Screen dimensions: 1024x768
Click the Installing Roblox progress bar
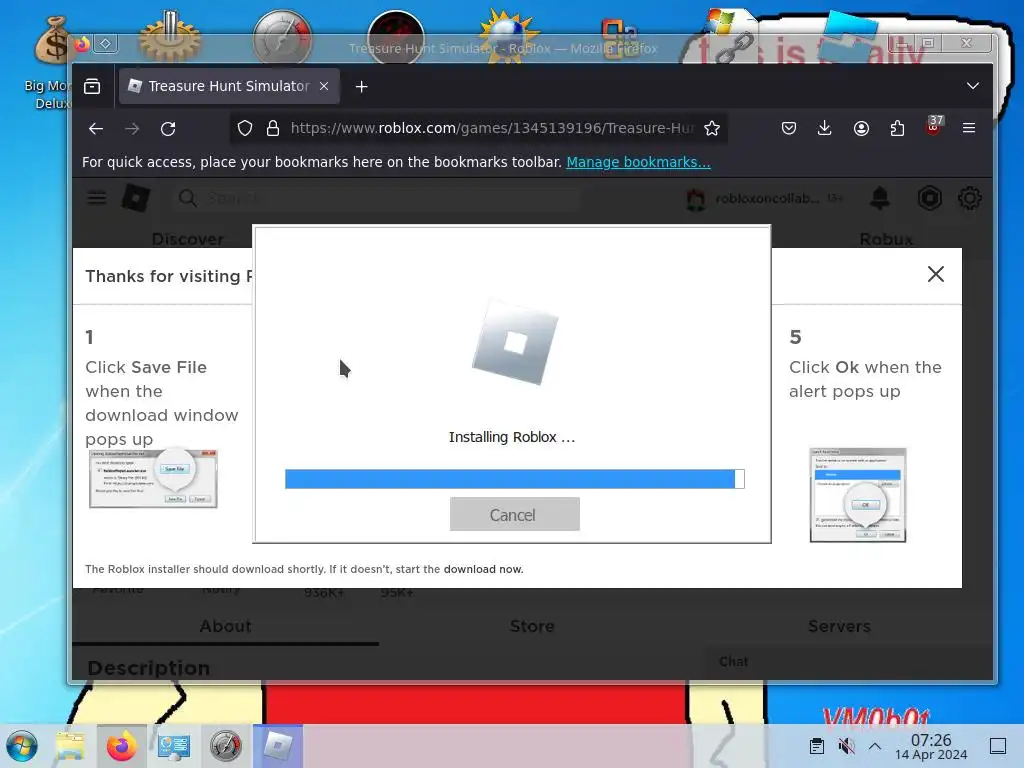tap(515, 479)
